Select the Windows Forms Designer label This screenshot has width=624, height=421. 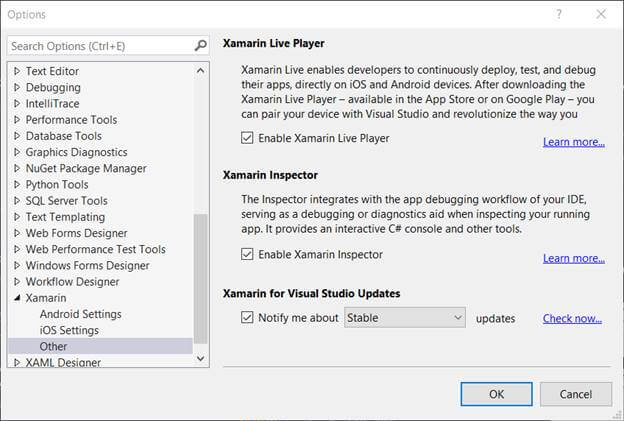coord(88,265)
